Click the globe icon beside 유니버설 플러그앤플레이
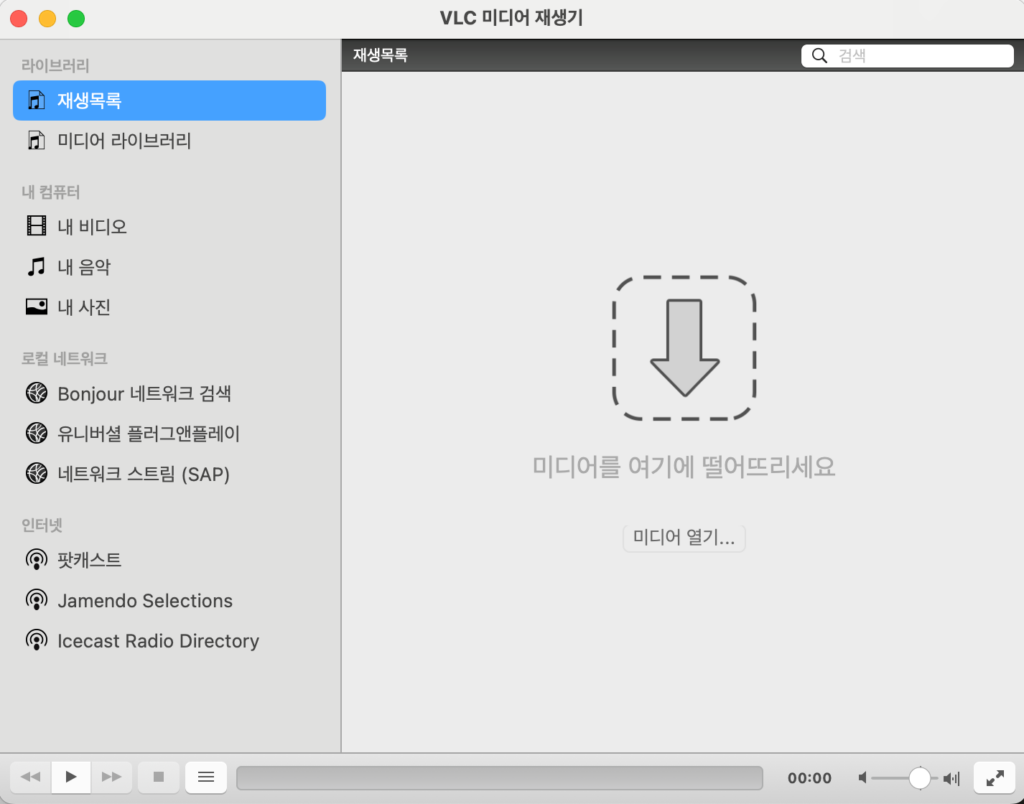This screenshot has width=1024, height=804. point(37,433)
